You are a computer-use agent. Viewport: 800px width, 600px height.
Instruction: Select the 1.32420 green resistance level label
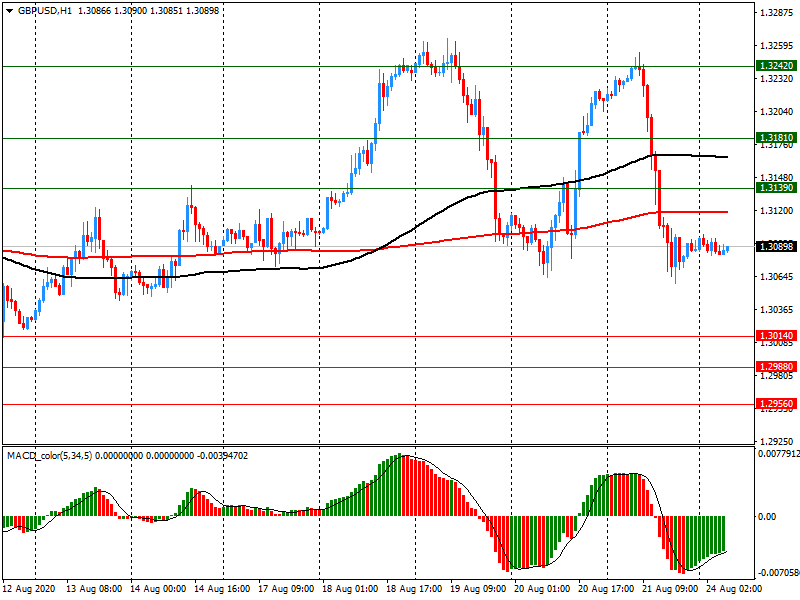click(x=777, y=66)
